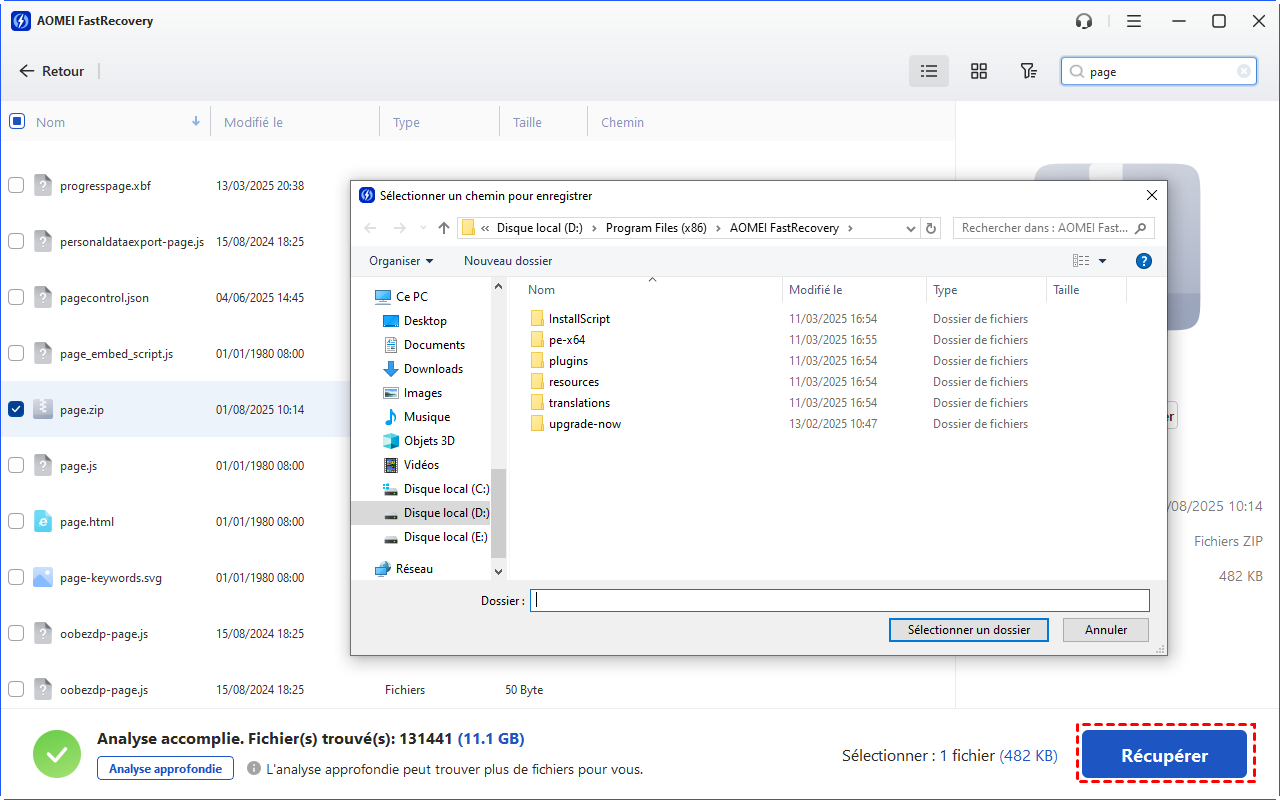Click the Récupérer button
Screen dimensions: 1280x800
pyautogui.click(x=1164, y=756)
